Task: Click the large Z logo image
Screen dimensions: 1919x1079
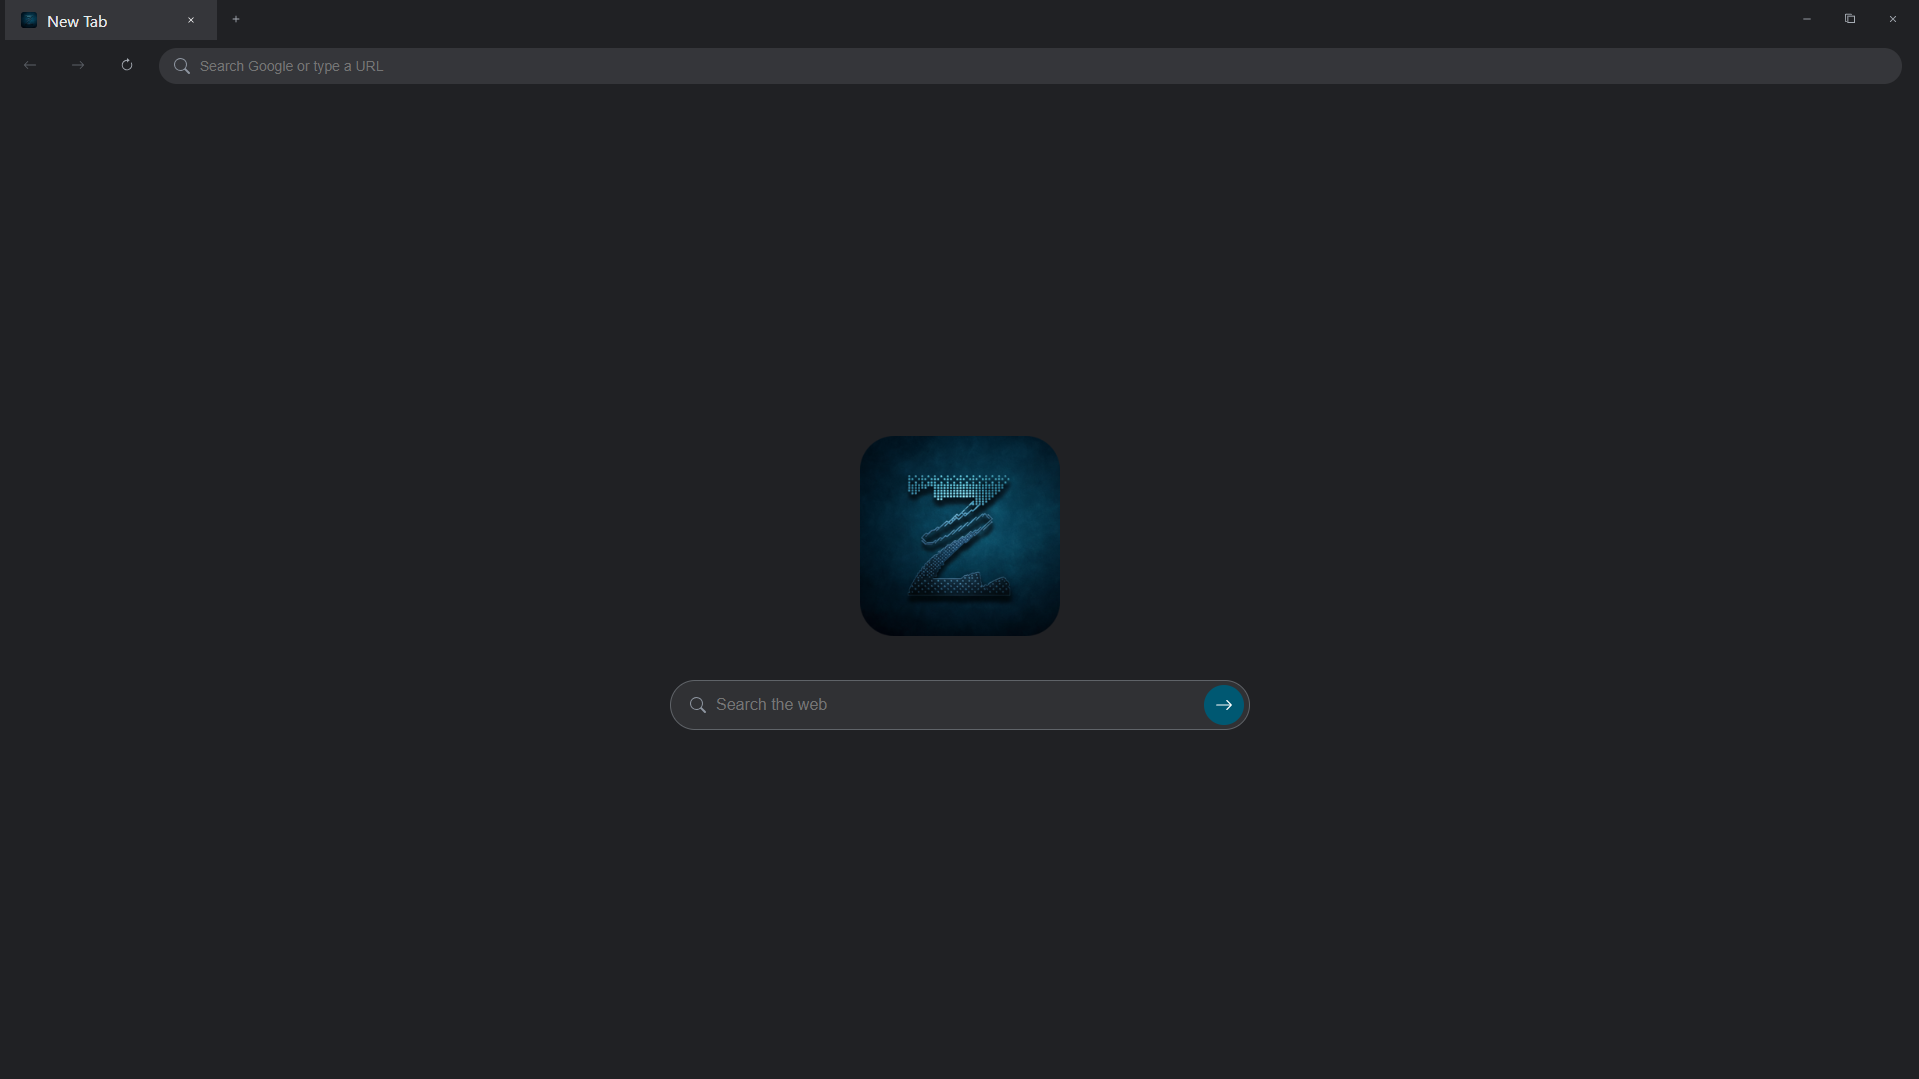Action: 958,535
